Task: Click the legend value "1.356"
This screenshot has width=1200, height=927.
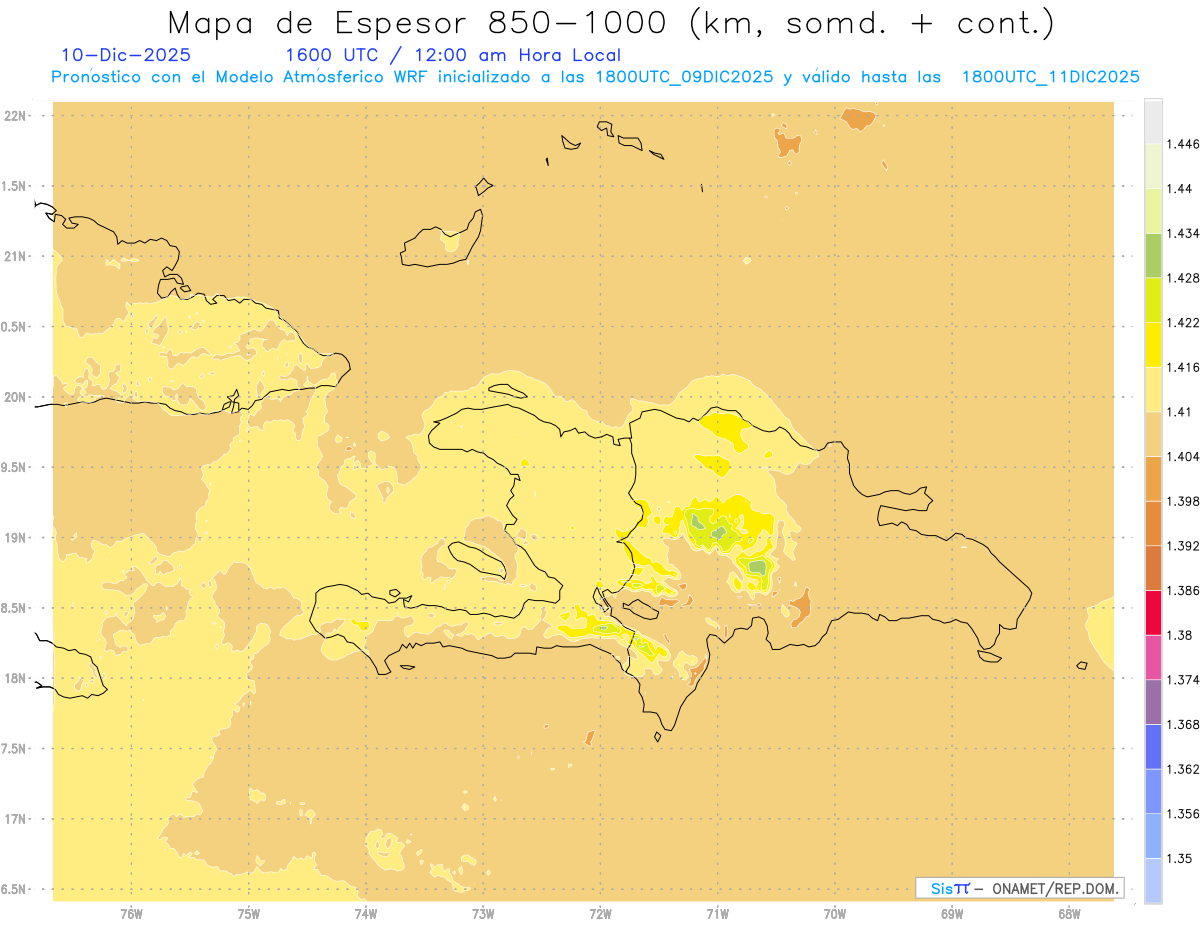Action: pos(1185,814)
